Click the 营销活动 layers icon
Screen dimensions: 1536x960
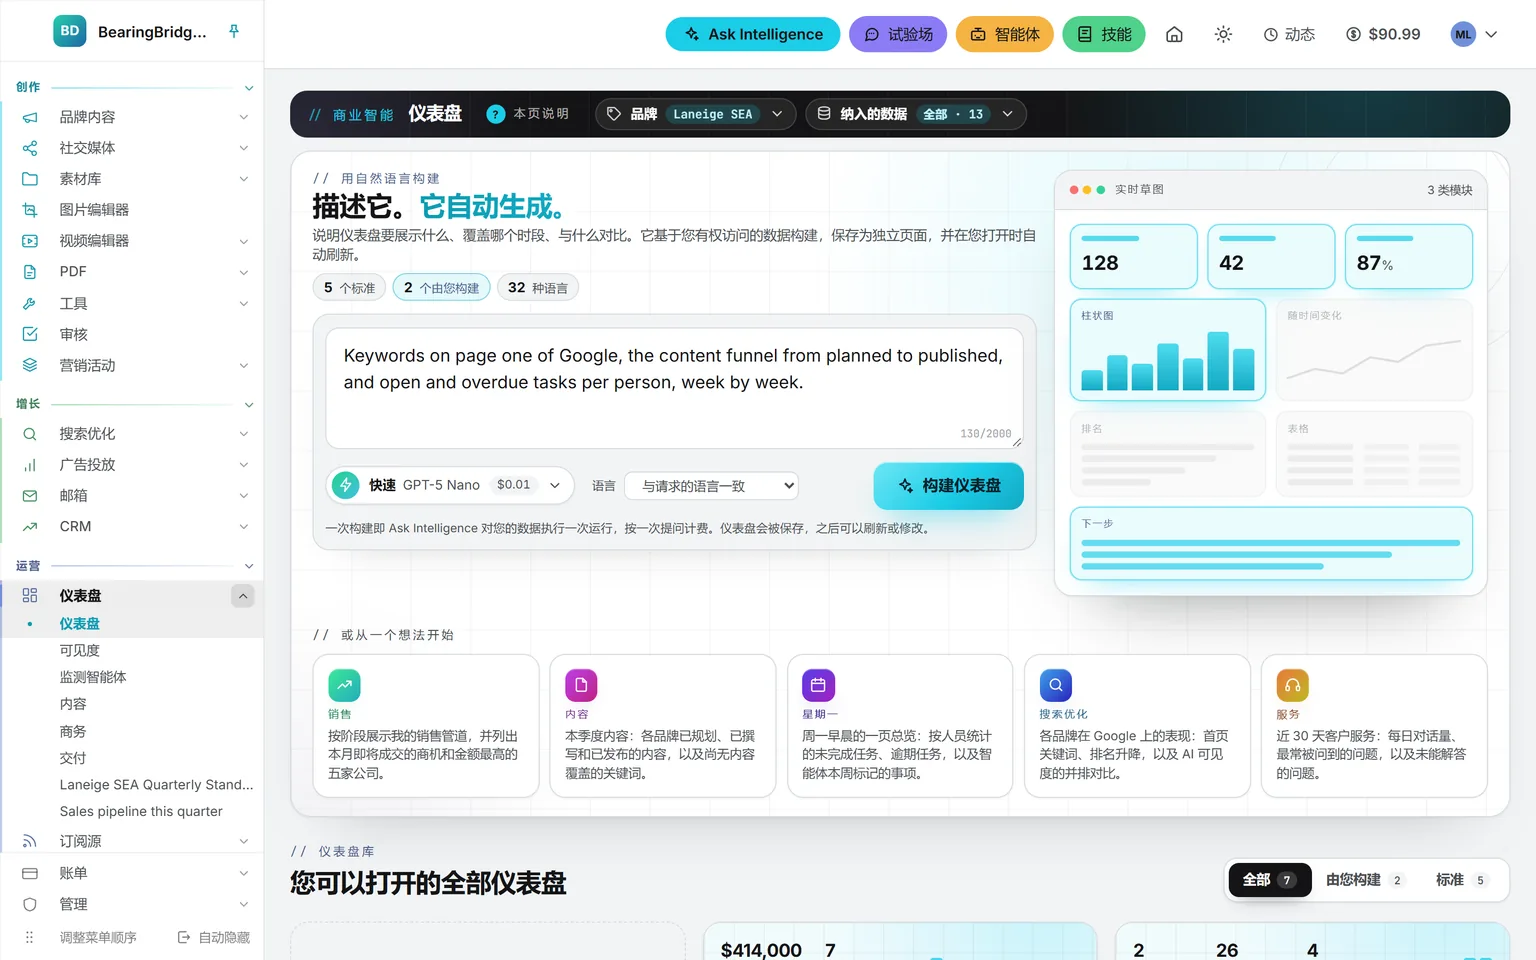click(30, 365)
